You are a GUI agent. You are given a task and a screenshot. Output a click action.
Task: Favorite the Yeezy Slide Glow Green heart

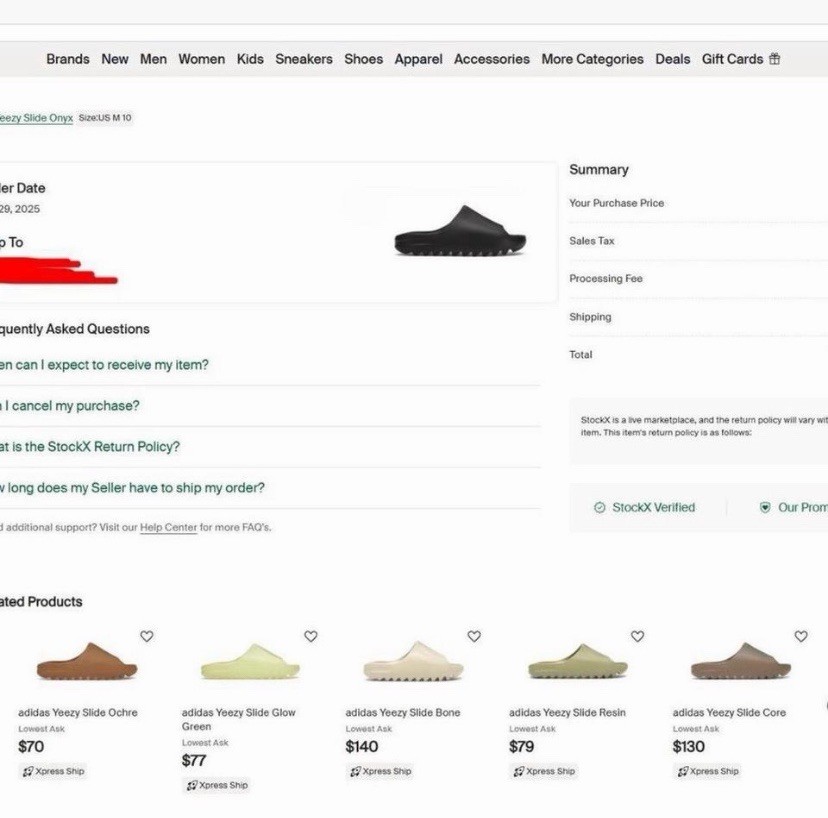coord(311,636)
